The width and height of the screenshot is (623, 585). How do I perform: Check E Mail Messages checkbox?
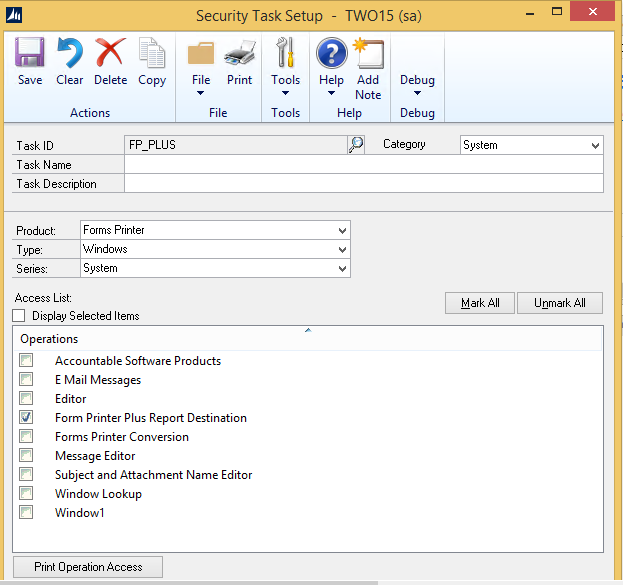coord(26,380)
